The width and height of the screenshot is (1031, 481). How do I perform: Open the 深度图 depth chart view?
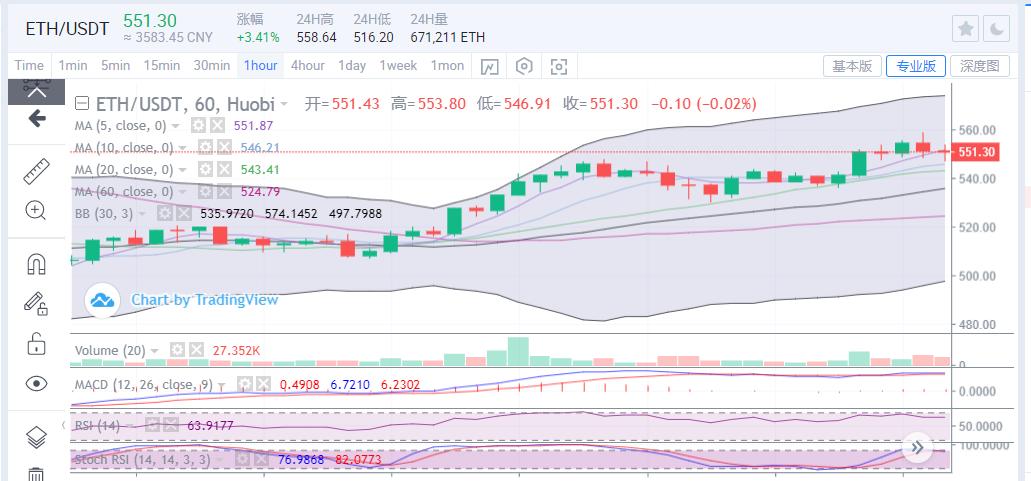(978, 66)
